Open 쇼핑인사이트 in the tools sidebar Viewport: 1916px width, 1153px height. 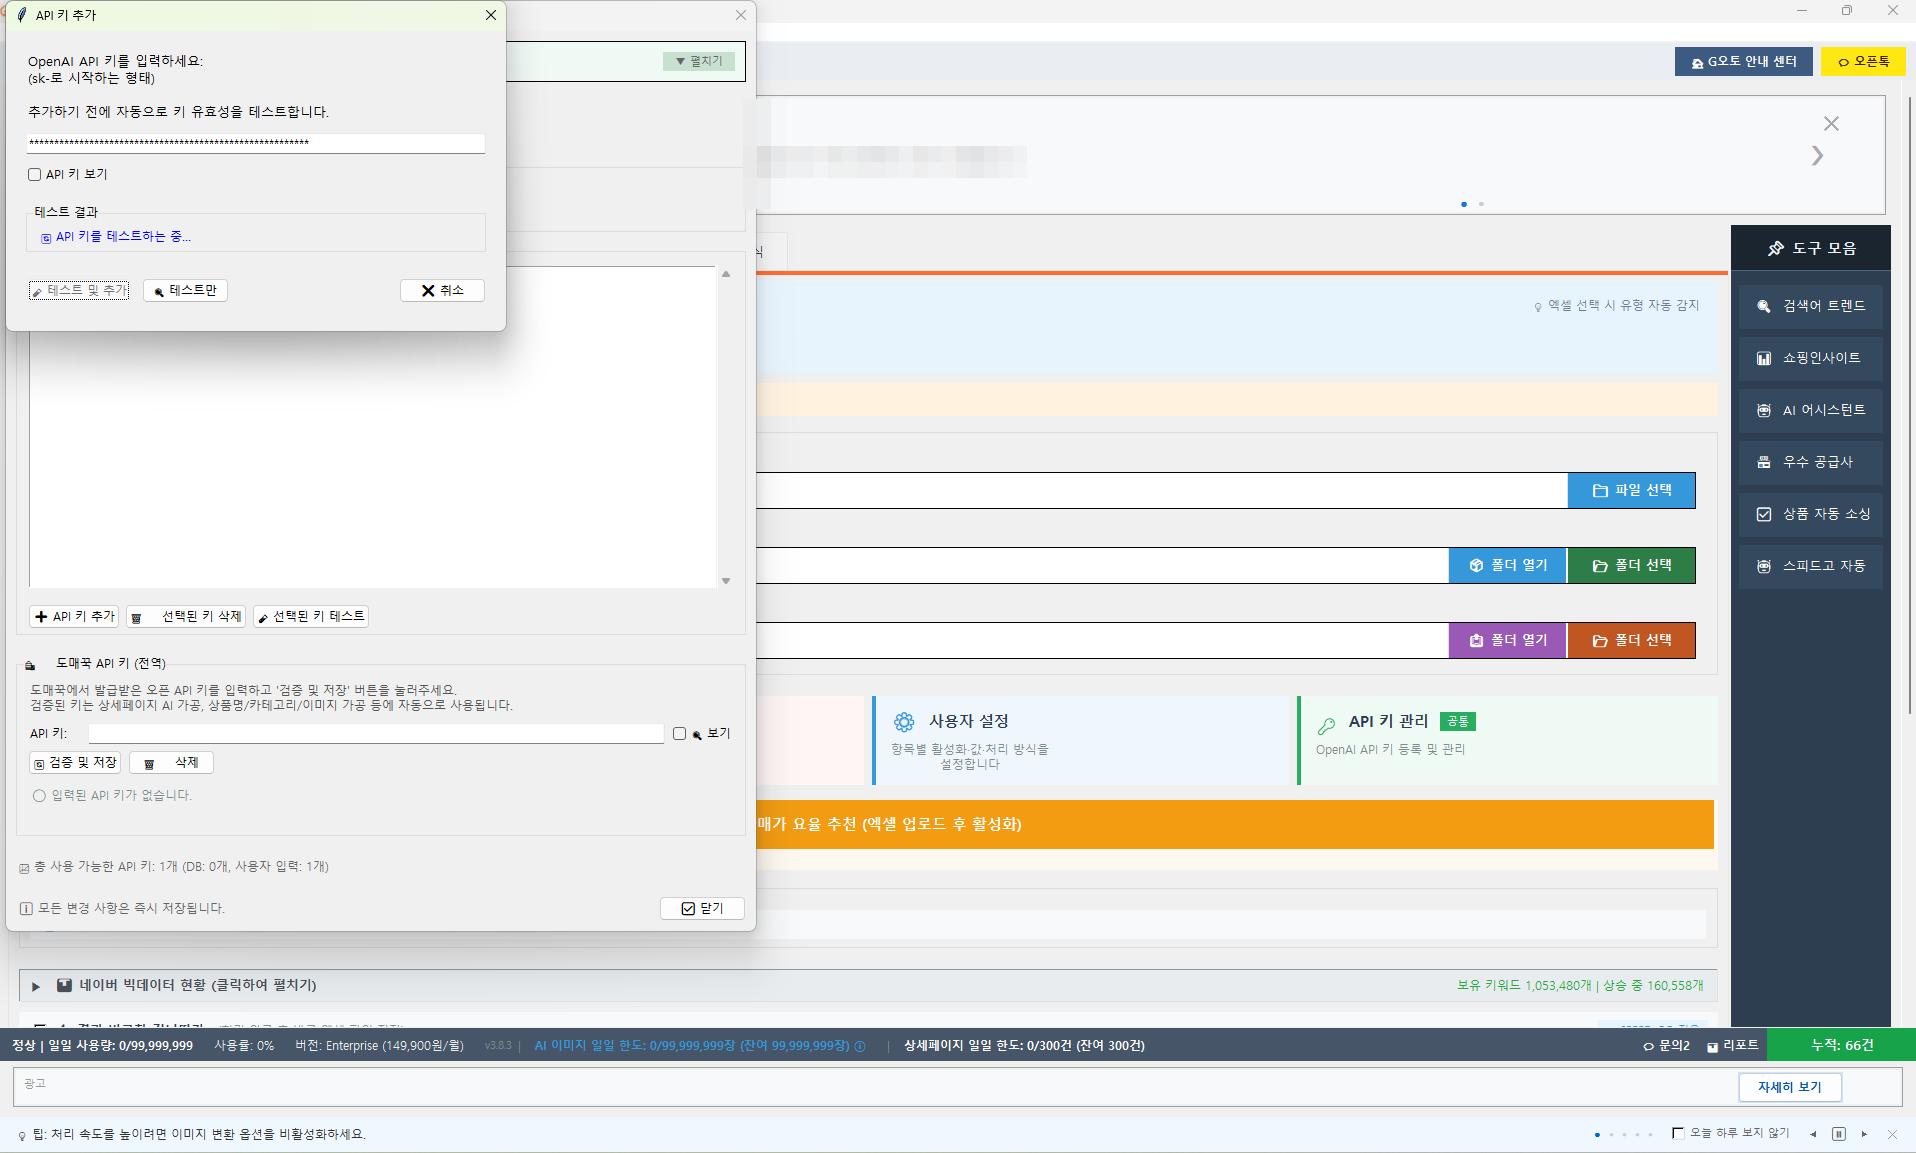click(x=1811, y=358)
